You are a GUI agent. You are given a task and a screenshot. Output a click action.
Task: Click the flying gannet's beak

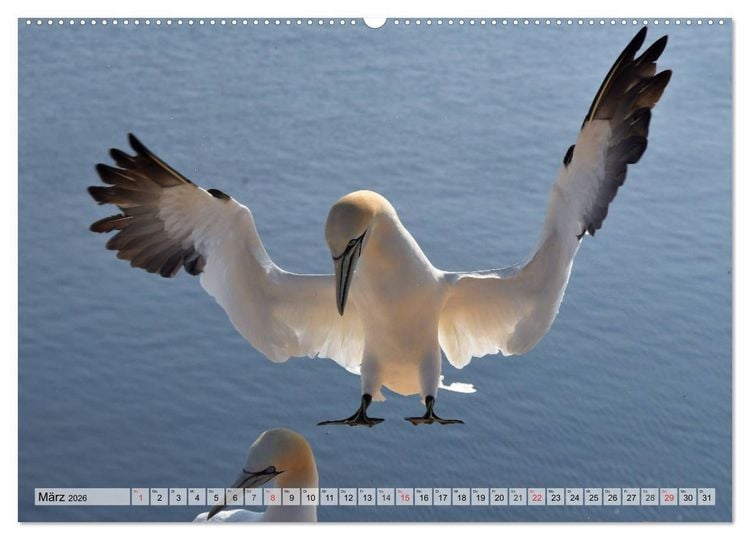pos(348,273)
